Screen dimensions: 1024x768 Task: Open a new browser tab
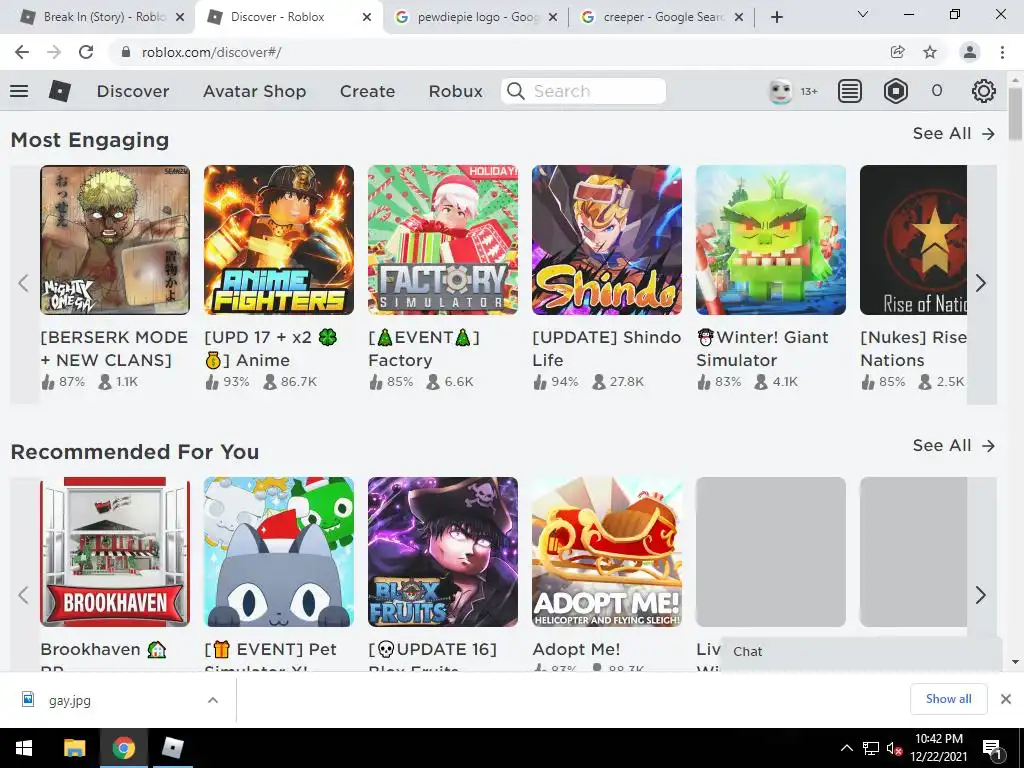coord(776,17)
